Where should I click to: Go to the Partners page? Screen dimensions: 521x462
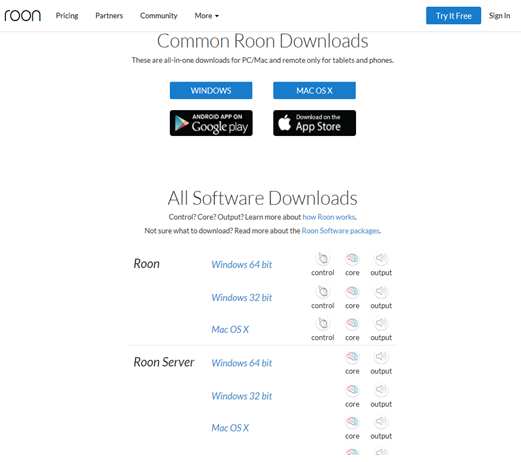click(109, 16)
